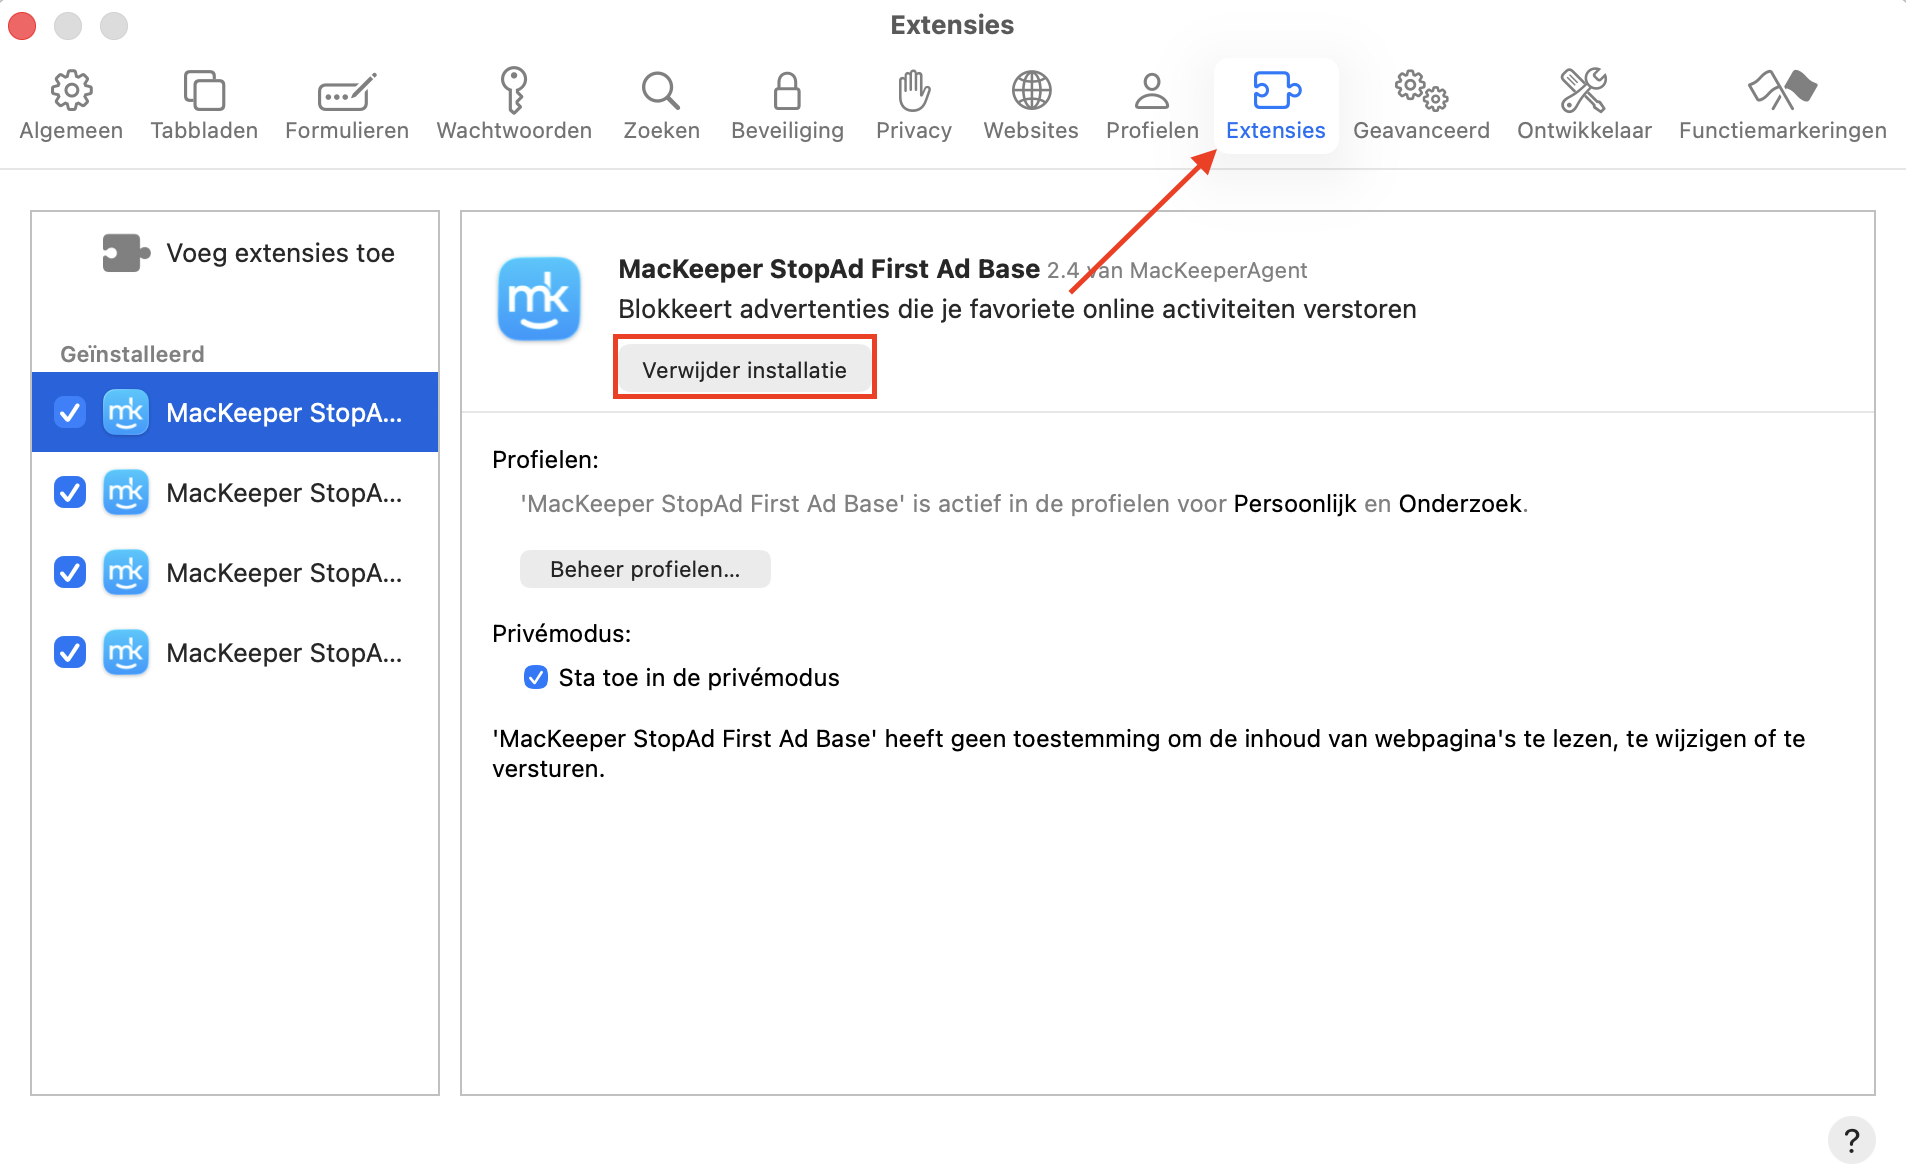This screenshot has height=1176, width=1906.
Task: Select the second MacKeeper StopA... list row
Action: click(235, 492)
